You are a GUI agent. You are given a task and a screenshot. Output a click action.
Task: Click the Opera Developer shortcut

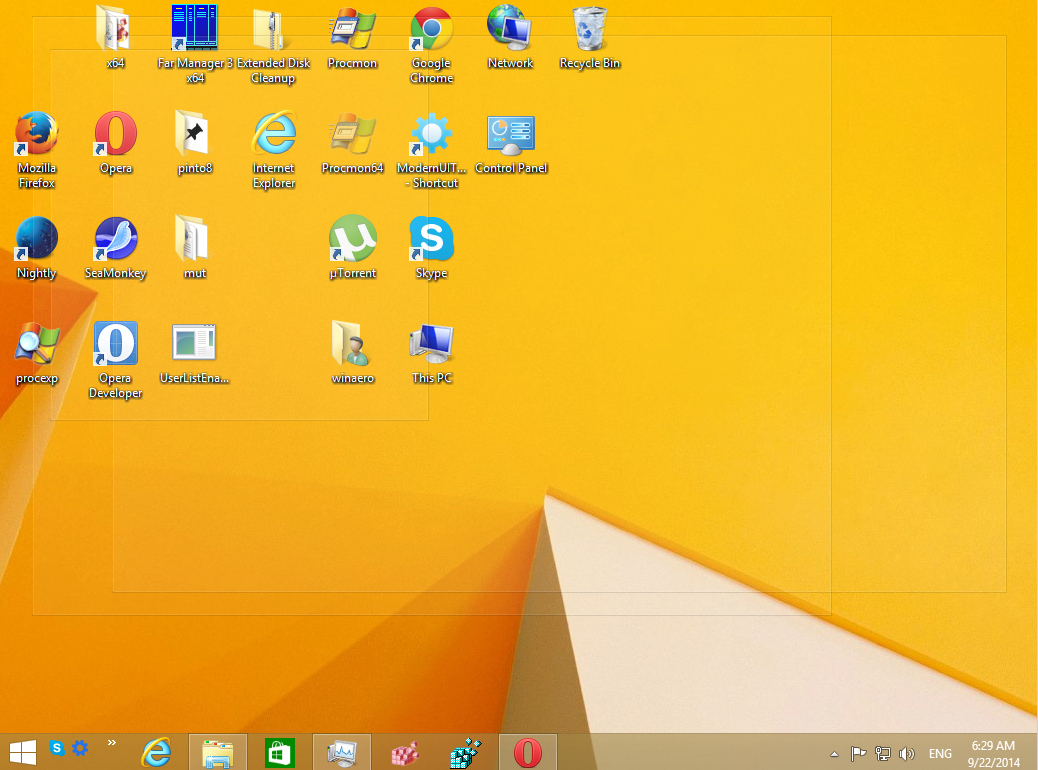(x=116, y=360)
